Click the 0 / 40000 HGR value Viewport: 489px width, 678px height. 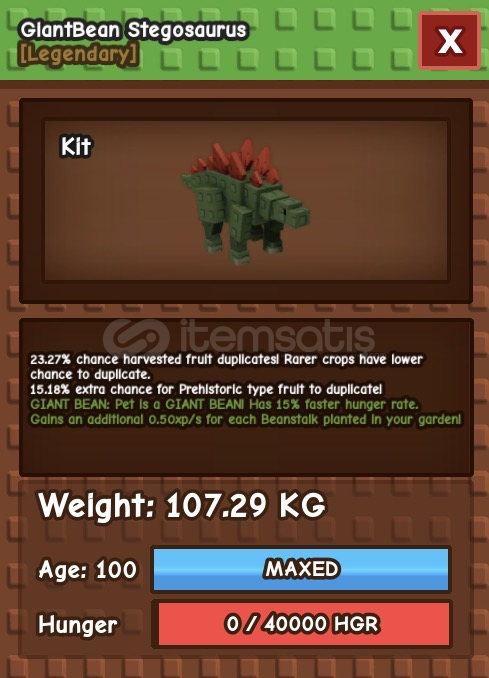coord(302,624)
